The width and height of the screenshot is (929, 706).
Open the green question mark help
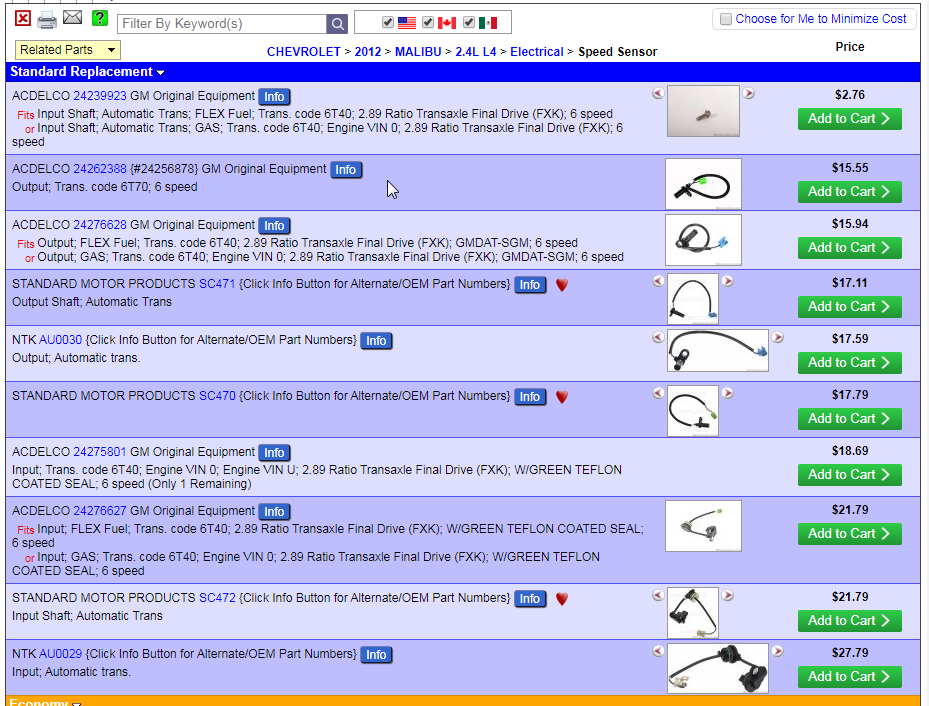click(x=100, y=18)
